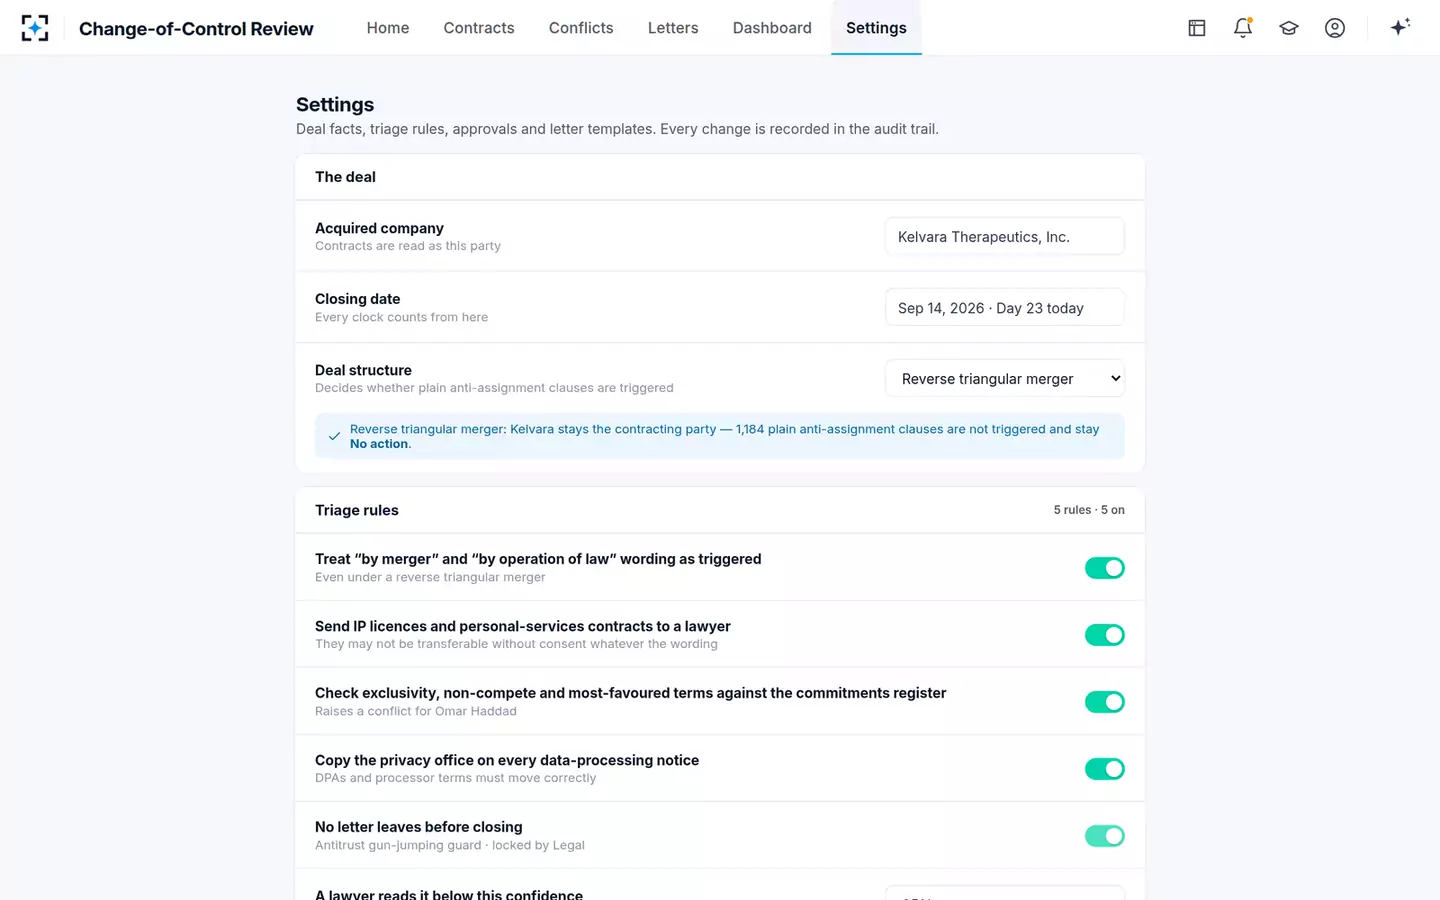
Task: Disable sending IP licences to a lawyer
Action: 1105,635
